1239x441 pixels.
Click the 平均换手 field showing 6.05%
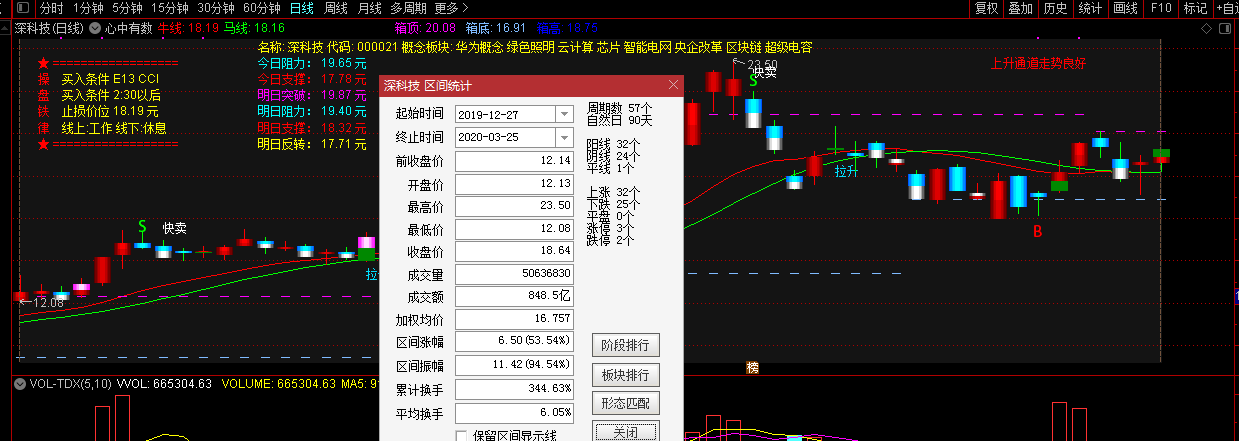[514, 411]
